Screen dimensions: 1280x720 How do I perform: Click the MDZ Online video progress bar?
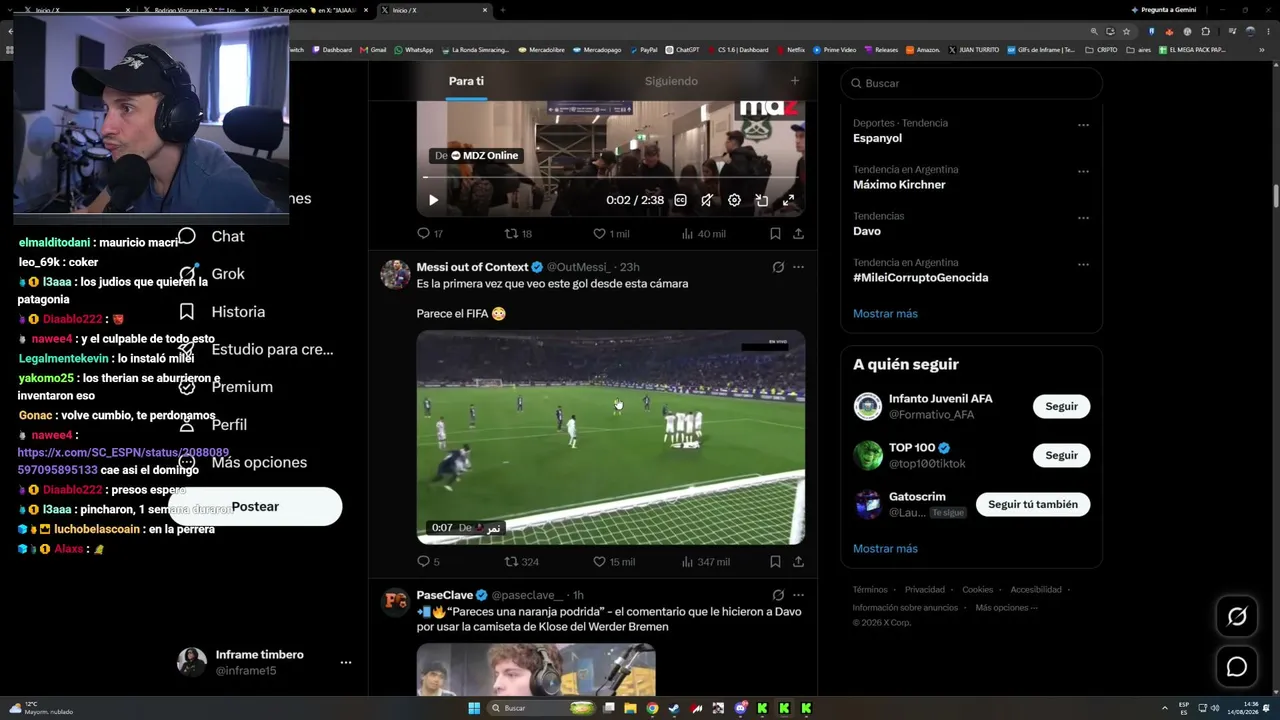tap(610, 178)
